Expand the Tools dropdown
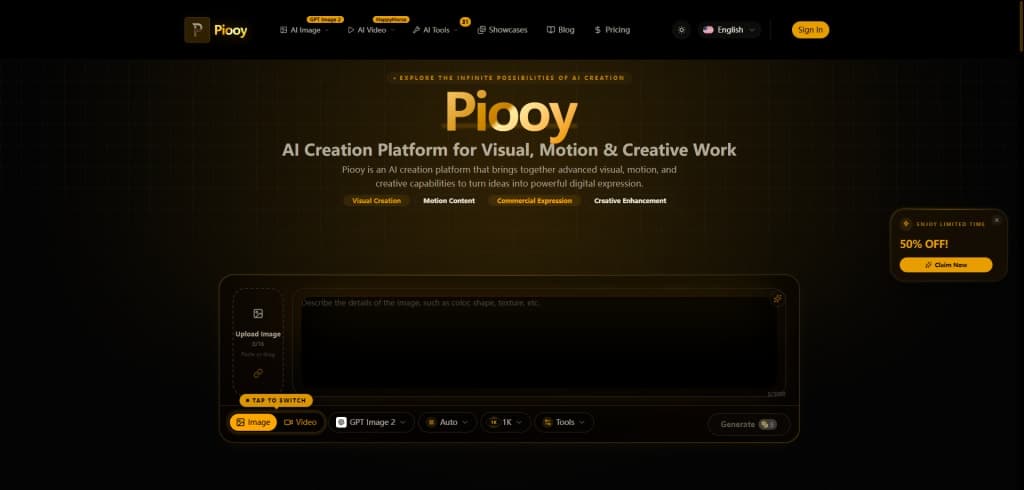Image resolution: width=1024 pixels, height=490 pixels. pyautogui.click(x=564, y=422)
